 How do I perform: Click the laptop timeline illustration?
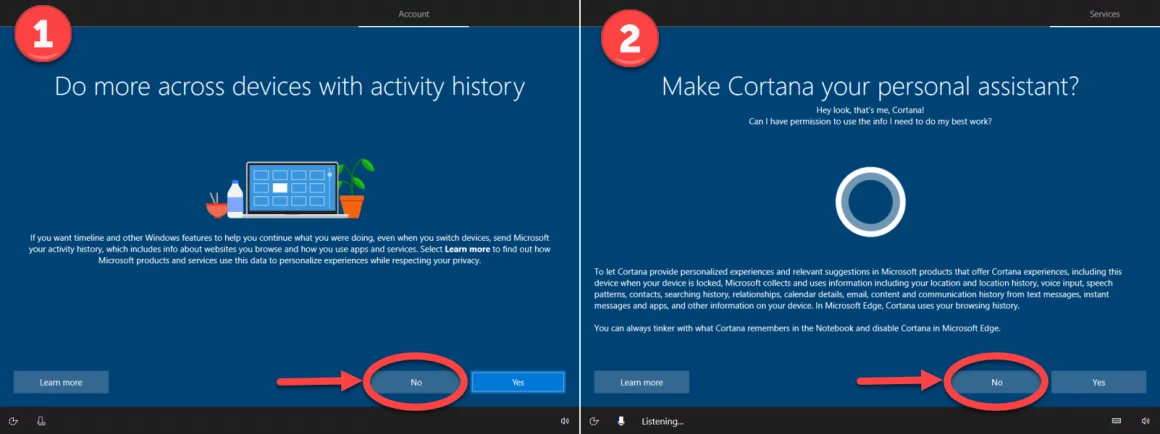[x=290, y=189]
